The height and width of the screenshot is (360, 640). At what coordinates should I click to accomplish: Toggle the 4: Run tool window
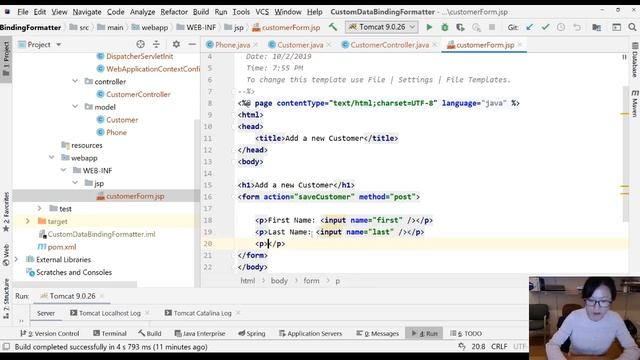pyautogui.click(x=424, y=333)
